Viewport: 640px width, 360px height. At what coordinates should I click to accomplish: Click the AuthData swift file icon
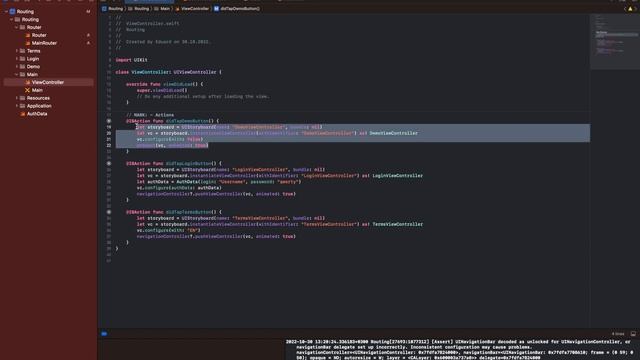(23, 114)
